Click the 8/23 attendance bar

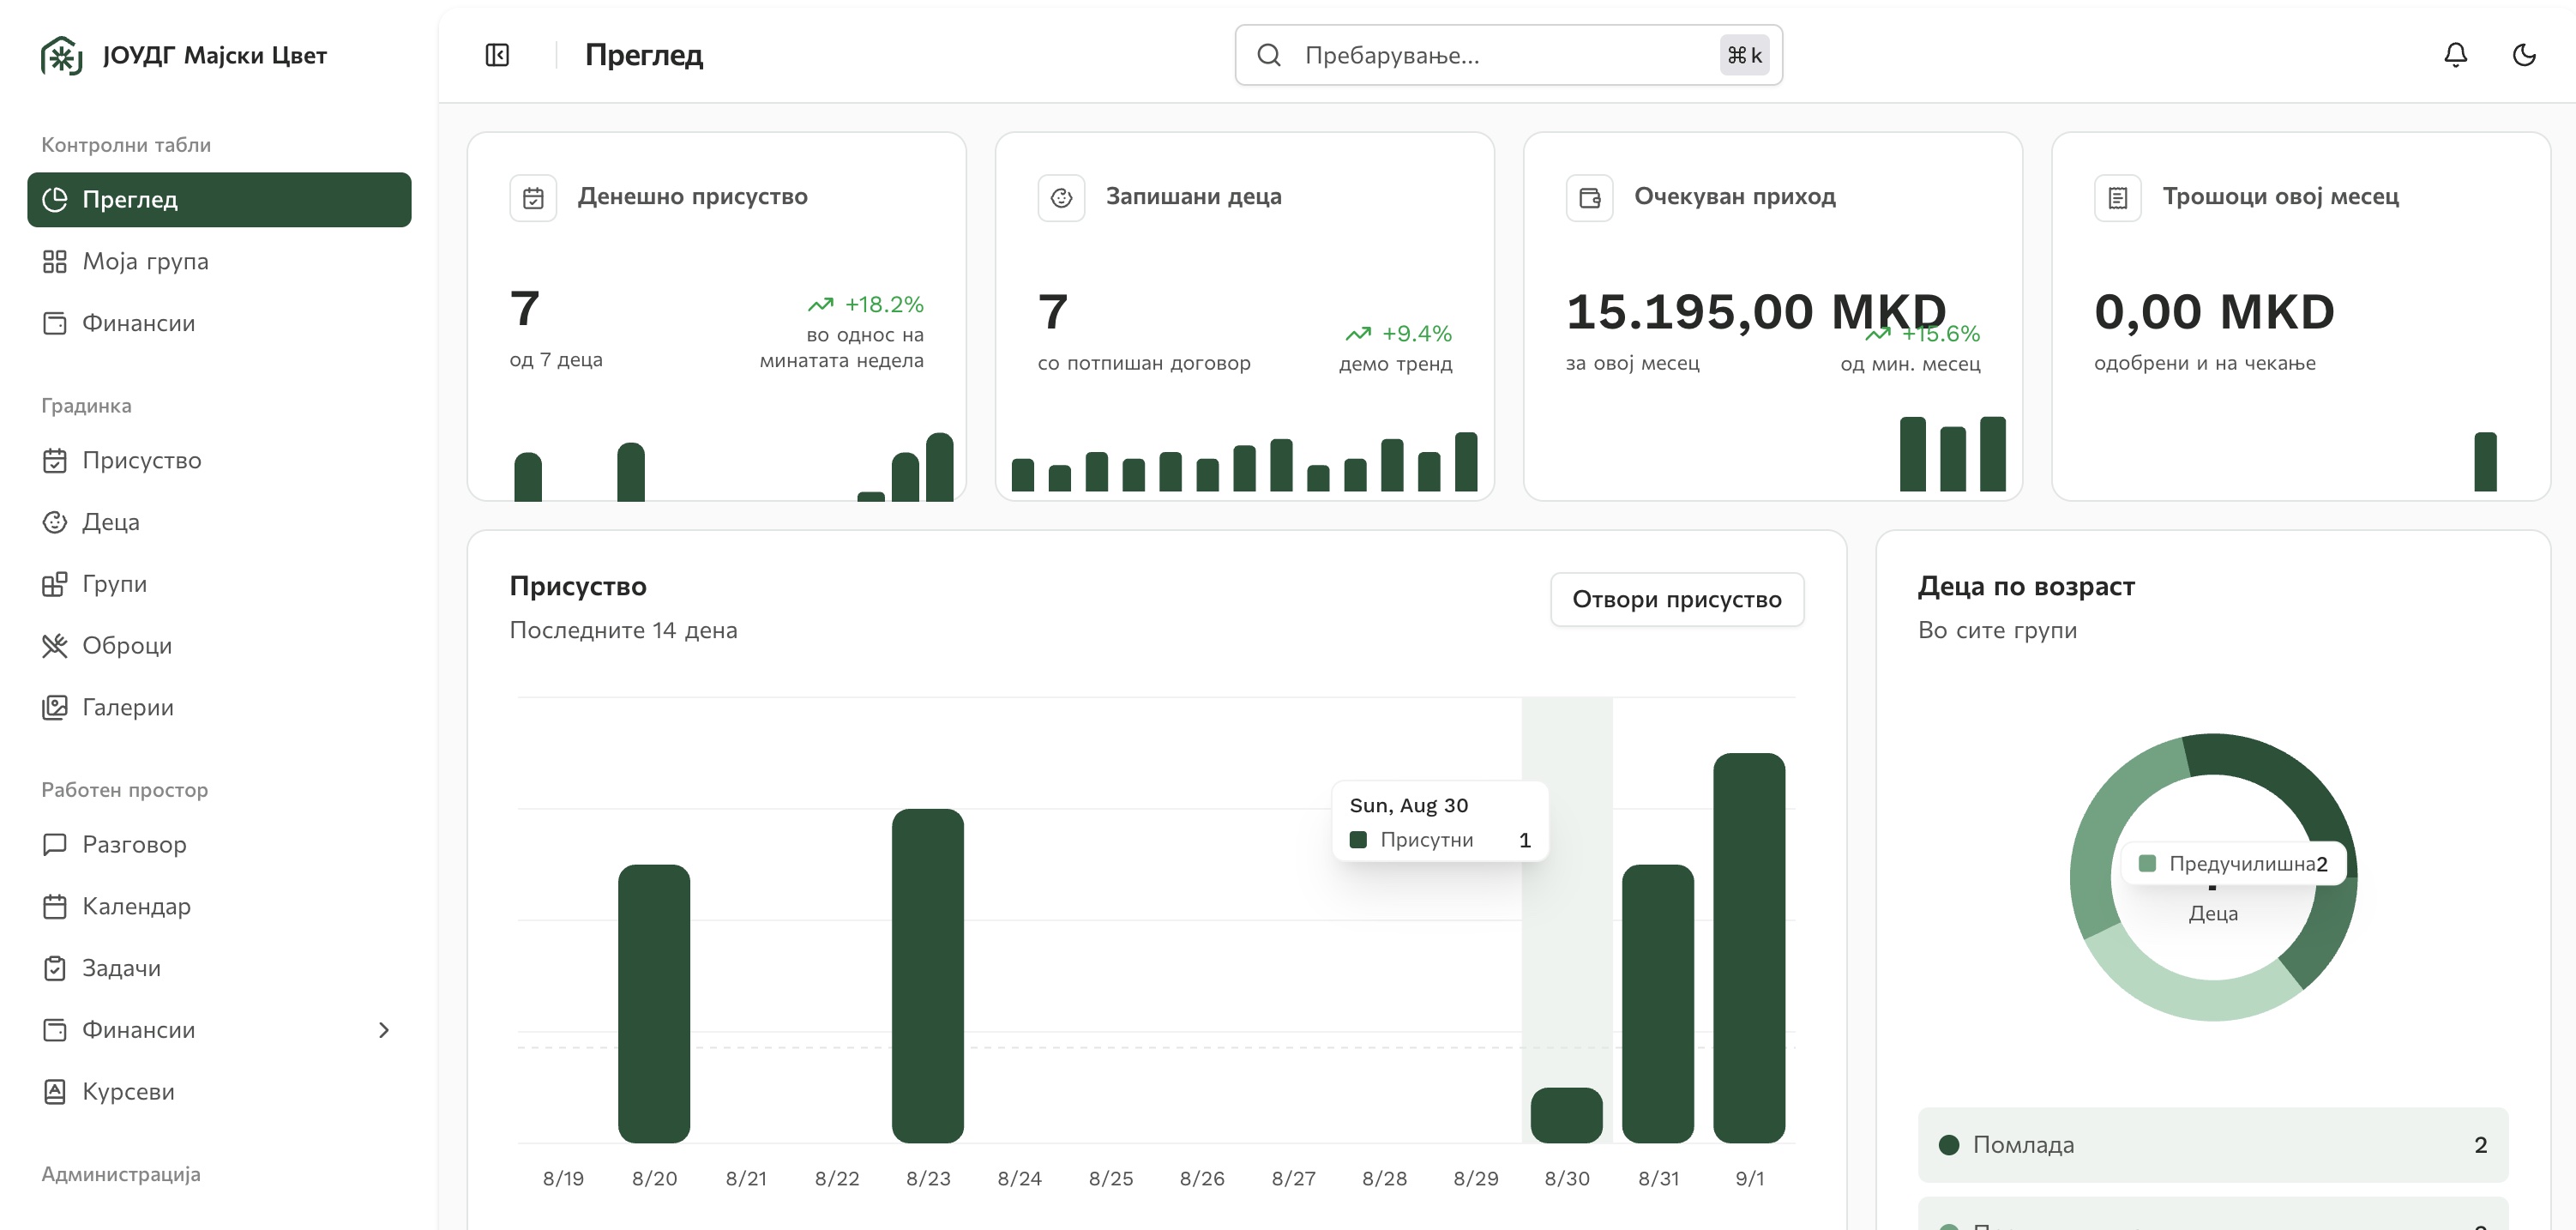pos(928,975)
